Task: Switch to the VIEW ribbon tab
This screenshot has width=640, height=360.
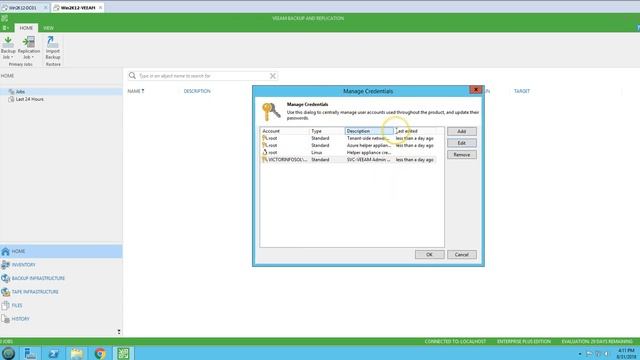Action: point(49,28)
